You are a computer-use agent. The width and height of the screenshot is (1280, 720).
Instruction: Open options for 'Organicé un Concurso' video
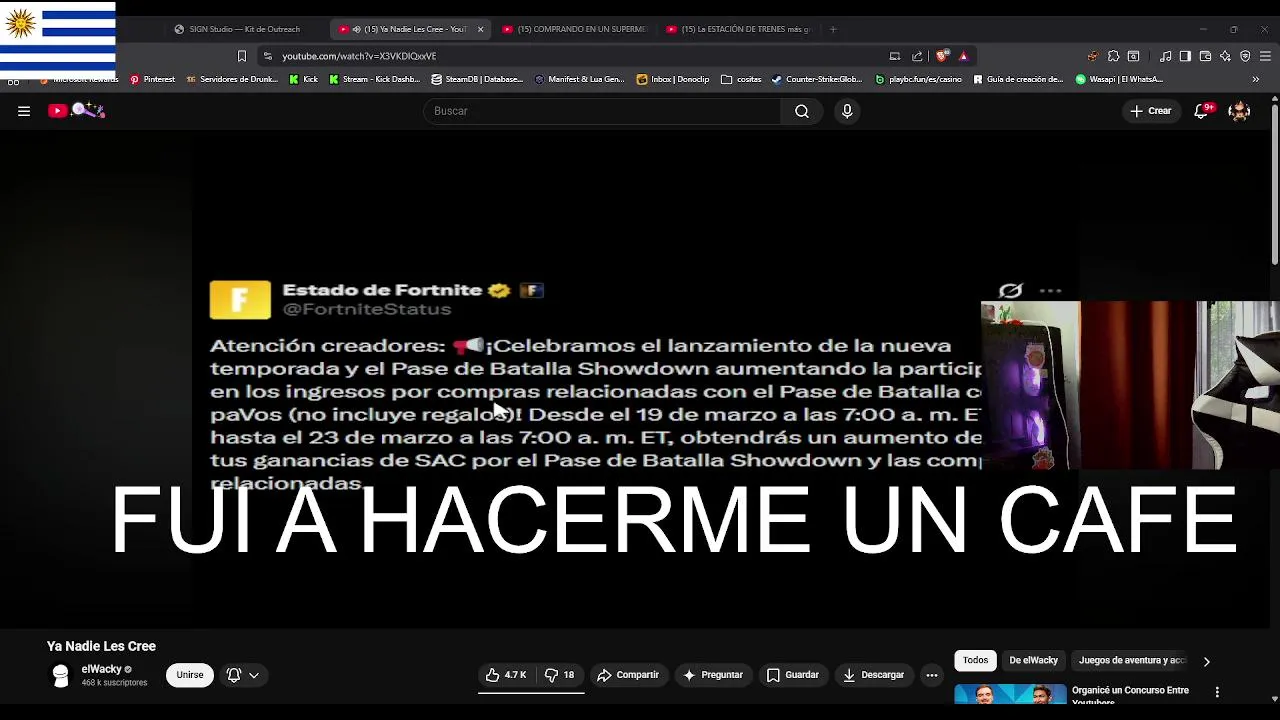tap(1217, 692)
